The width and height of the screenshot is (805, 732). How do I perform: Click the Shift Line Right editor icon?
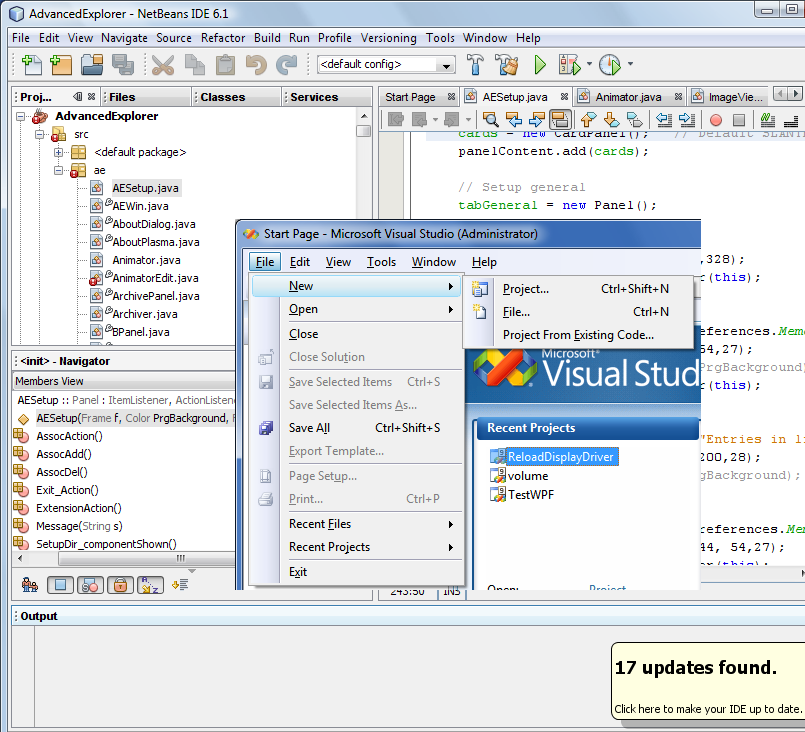coord(687,120)
